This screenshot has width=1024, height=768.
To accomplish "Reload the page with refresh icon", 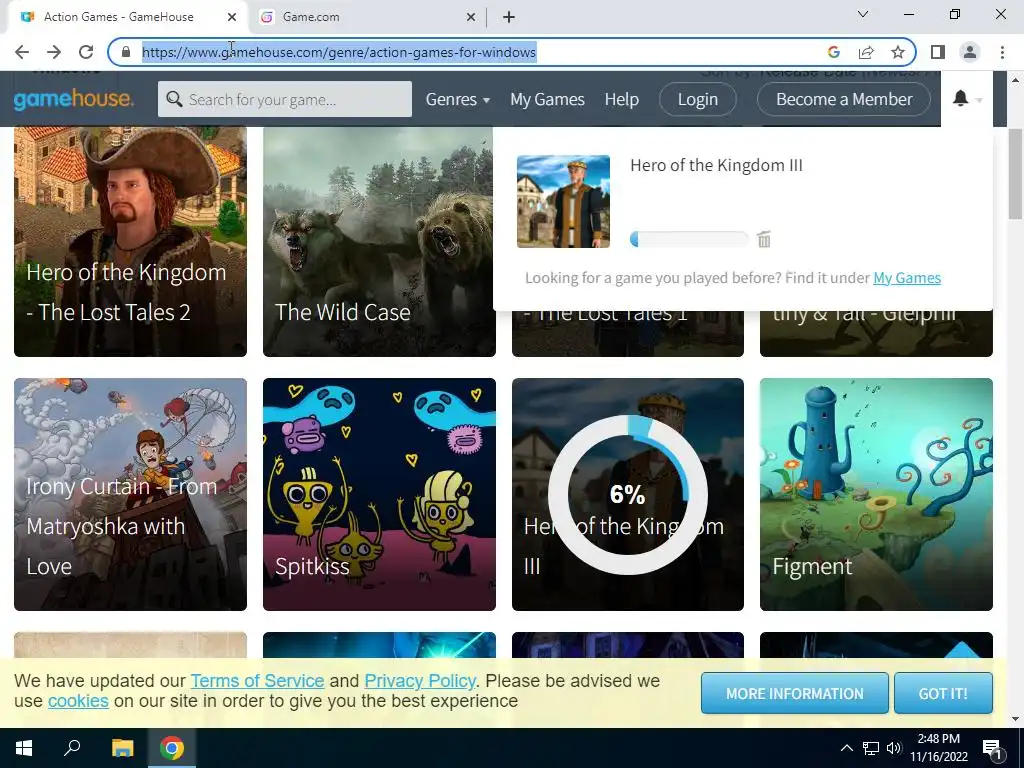I will (86, 52).
